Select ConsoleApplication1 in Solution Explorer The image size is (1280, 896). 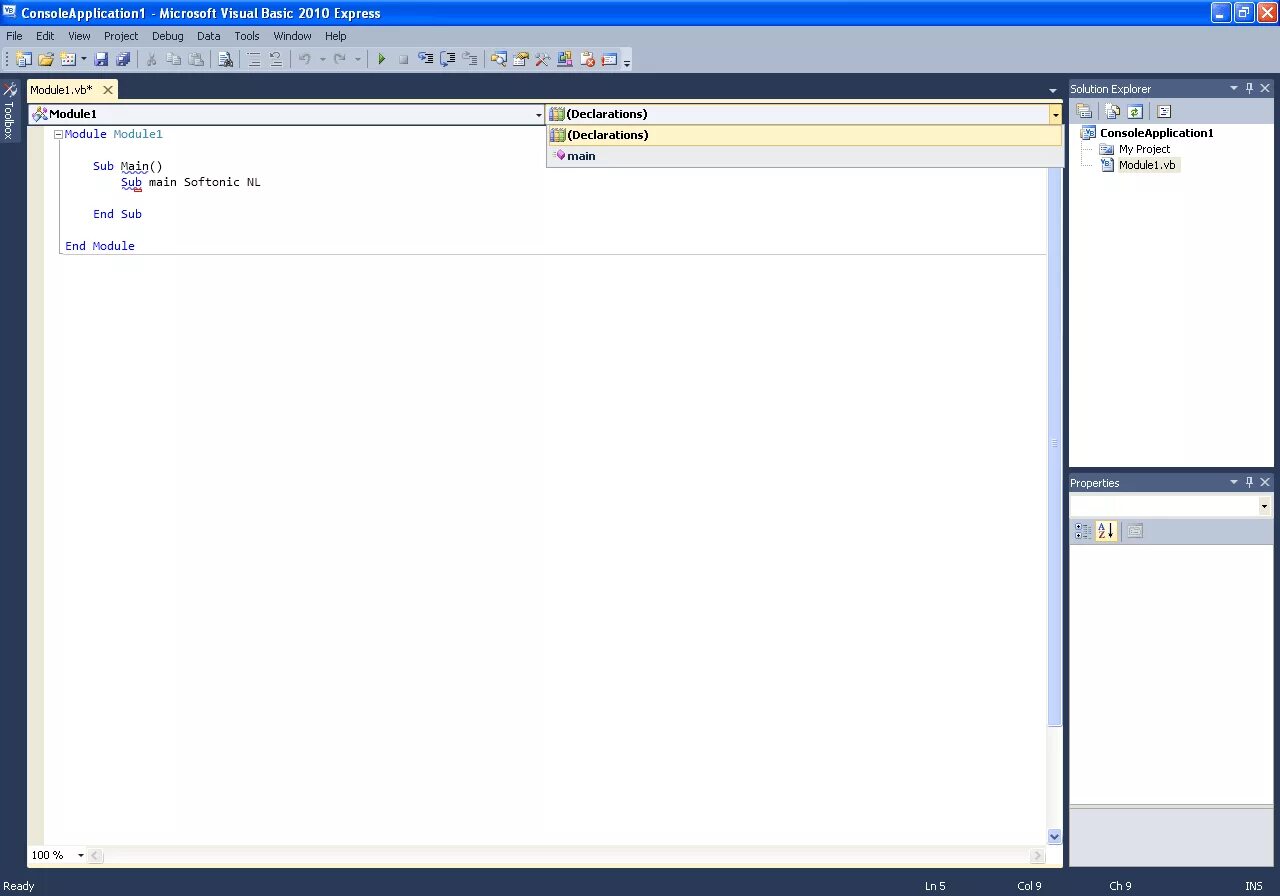point(1156,133)
